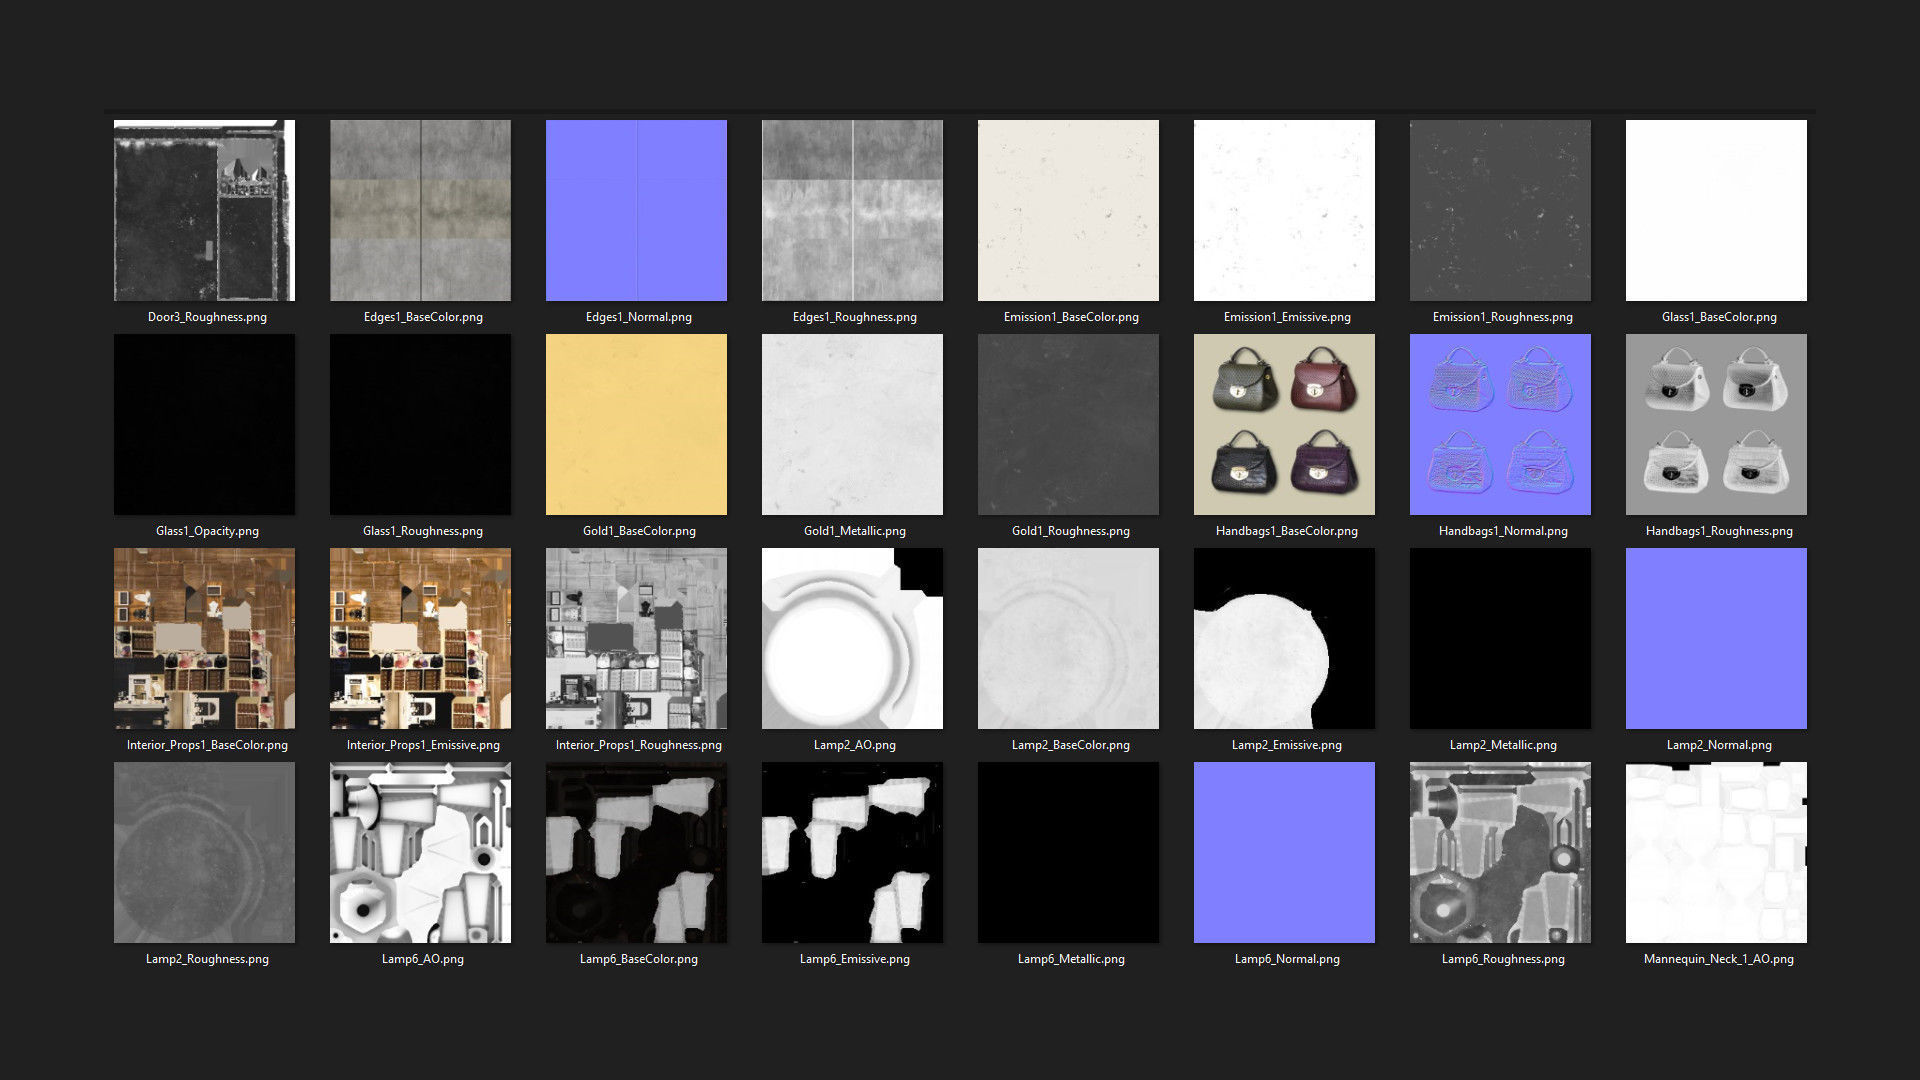This screenshot has width=1920, height=1080.
Task: Click the Handbags1_Normal.png normal map
Action: 1500,424
